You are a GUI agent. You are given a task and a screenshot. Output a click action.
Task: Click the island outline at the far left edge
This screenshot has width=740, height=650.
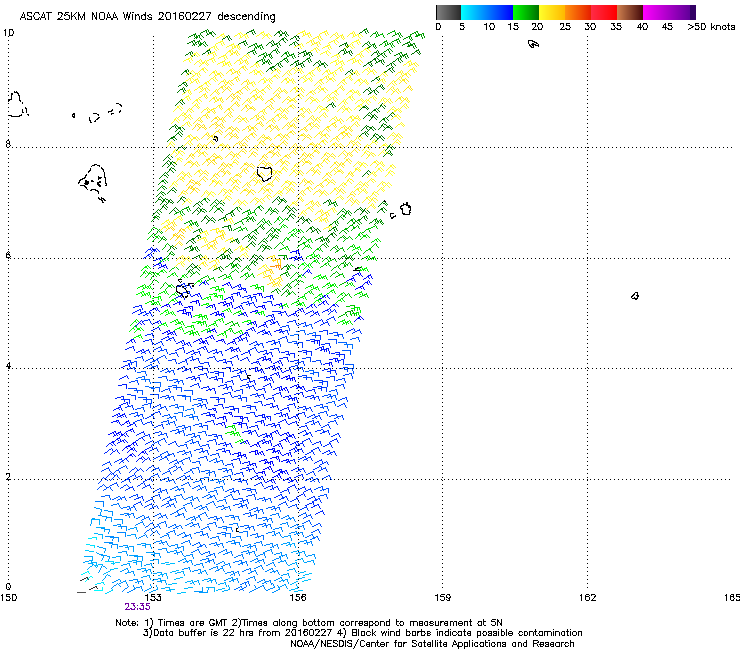(x=18, y=104)
